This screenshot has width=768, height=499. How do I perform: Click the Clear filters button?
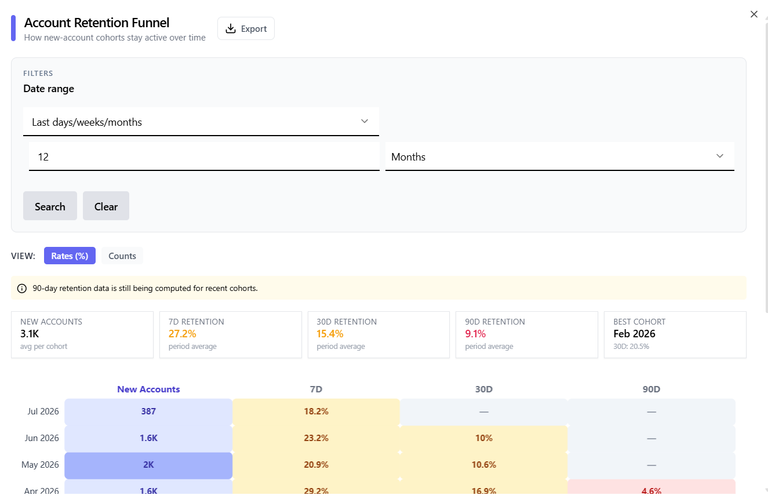(106, 206)
